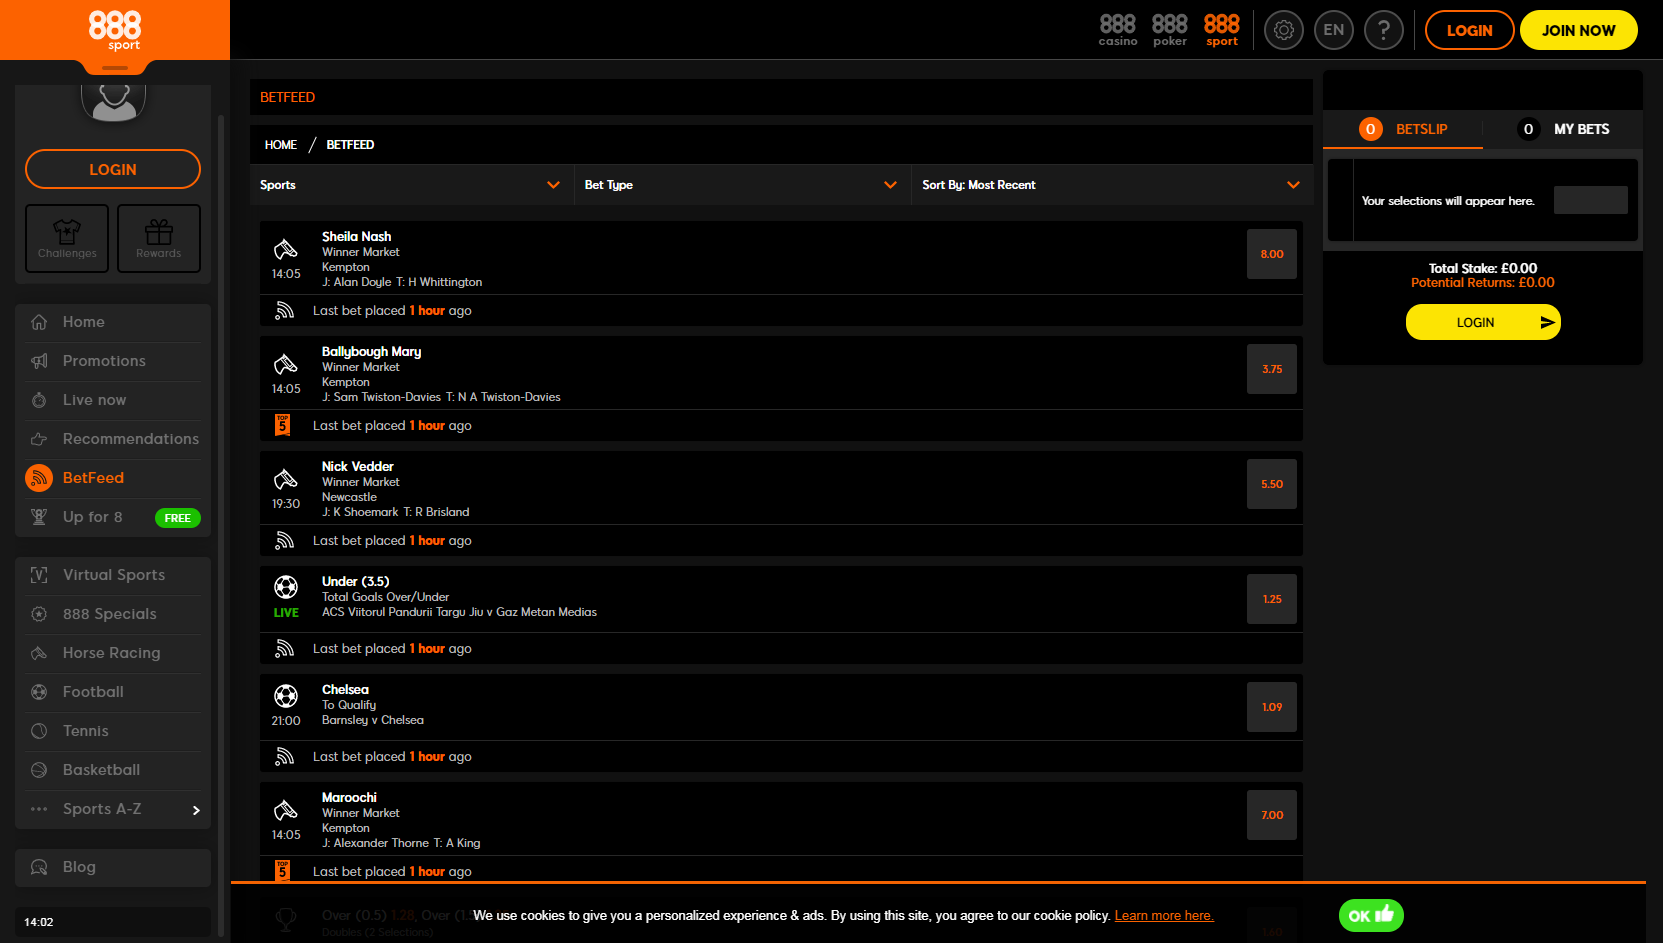This screenshot has width=1663, height=943.
Task: Click football icon for Chelsea bet
Action: (x=286, y=696)
